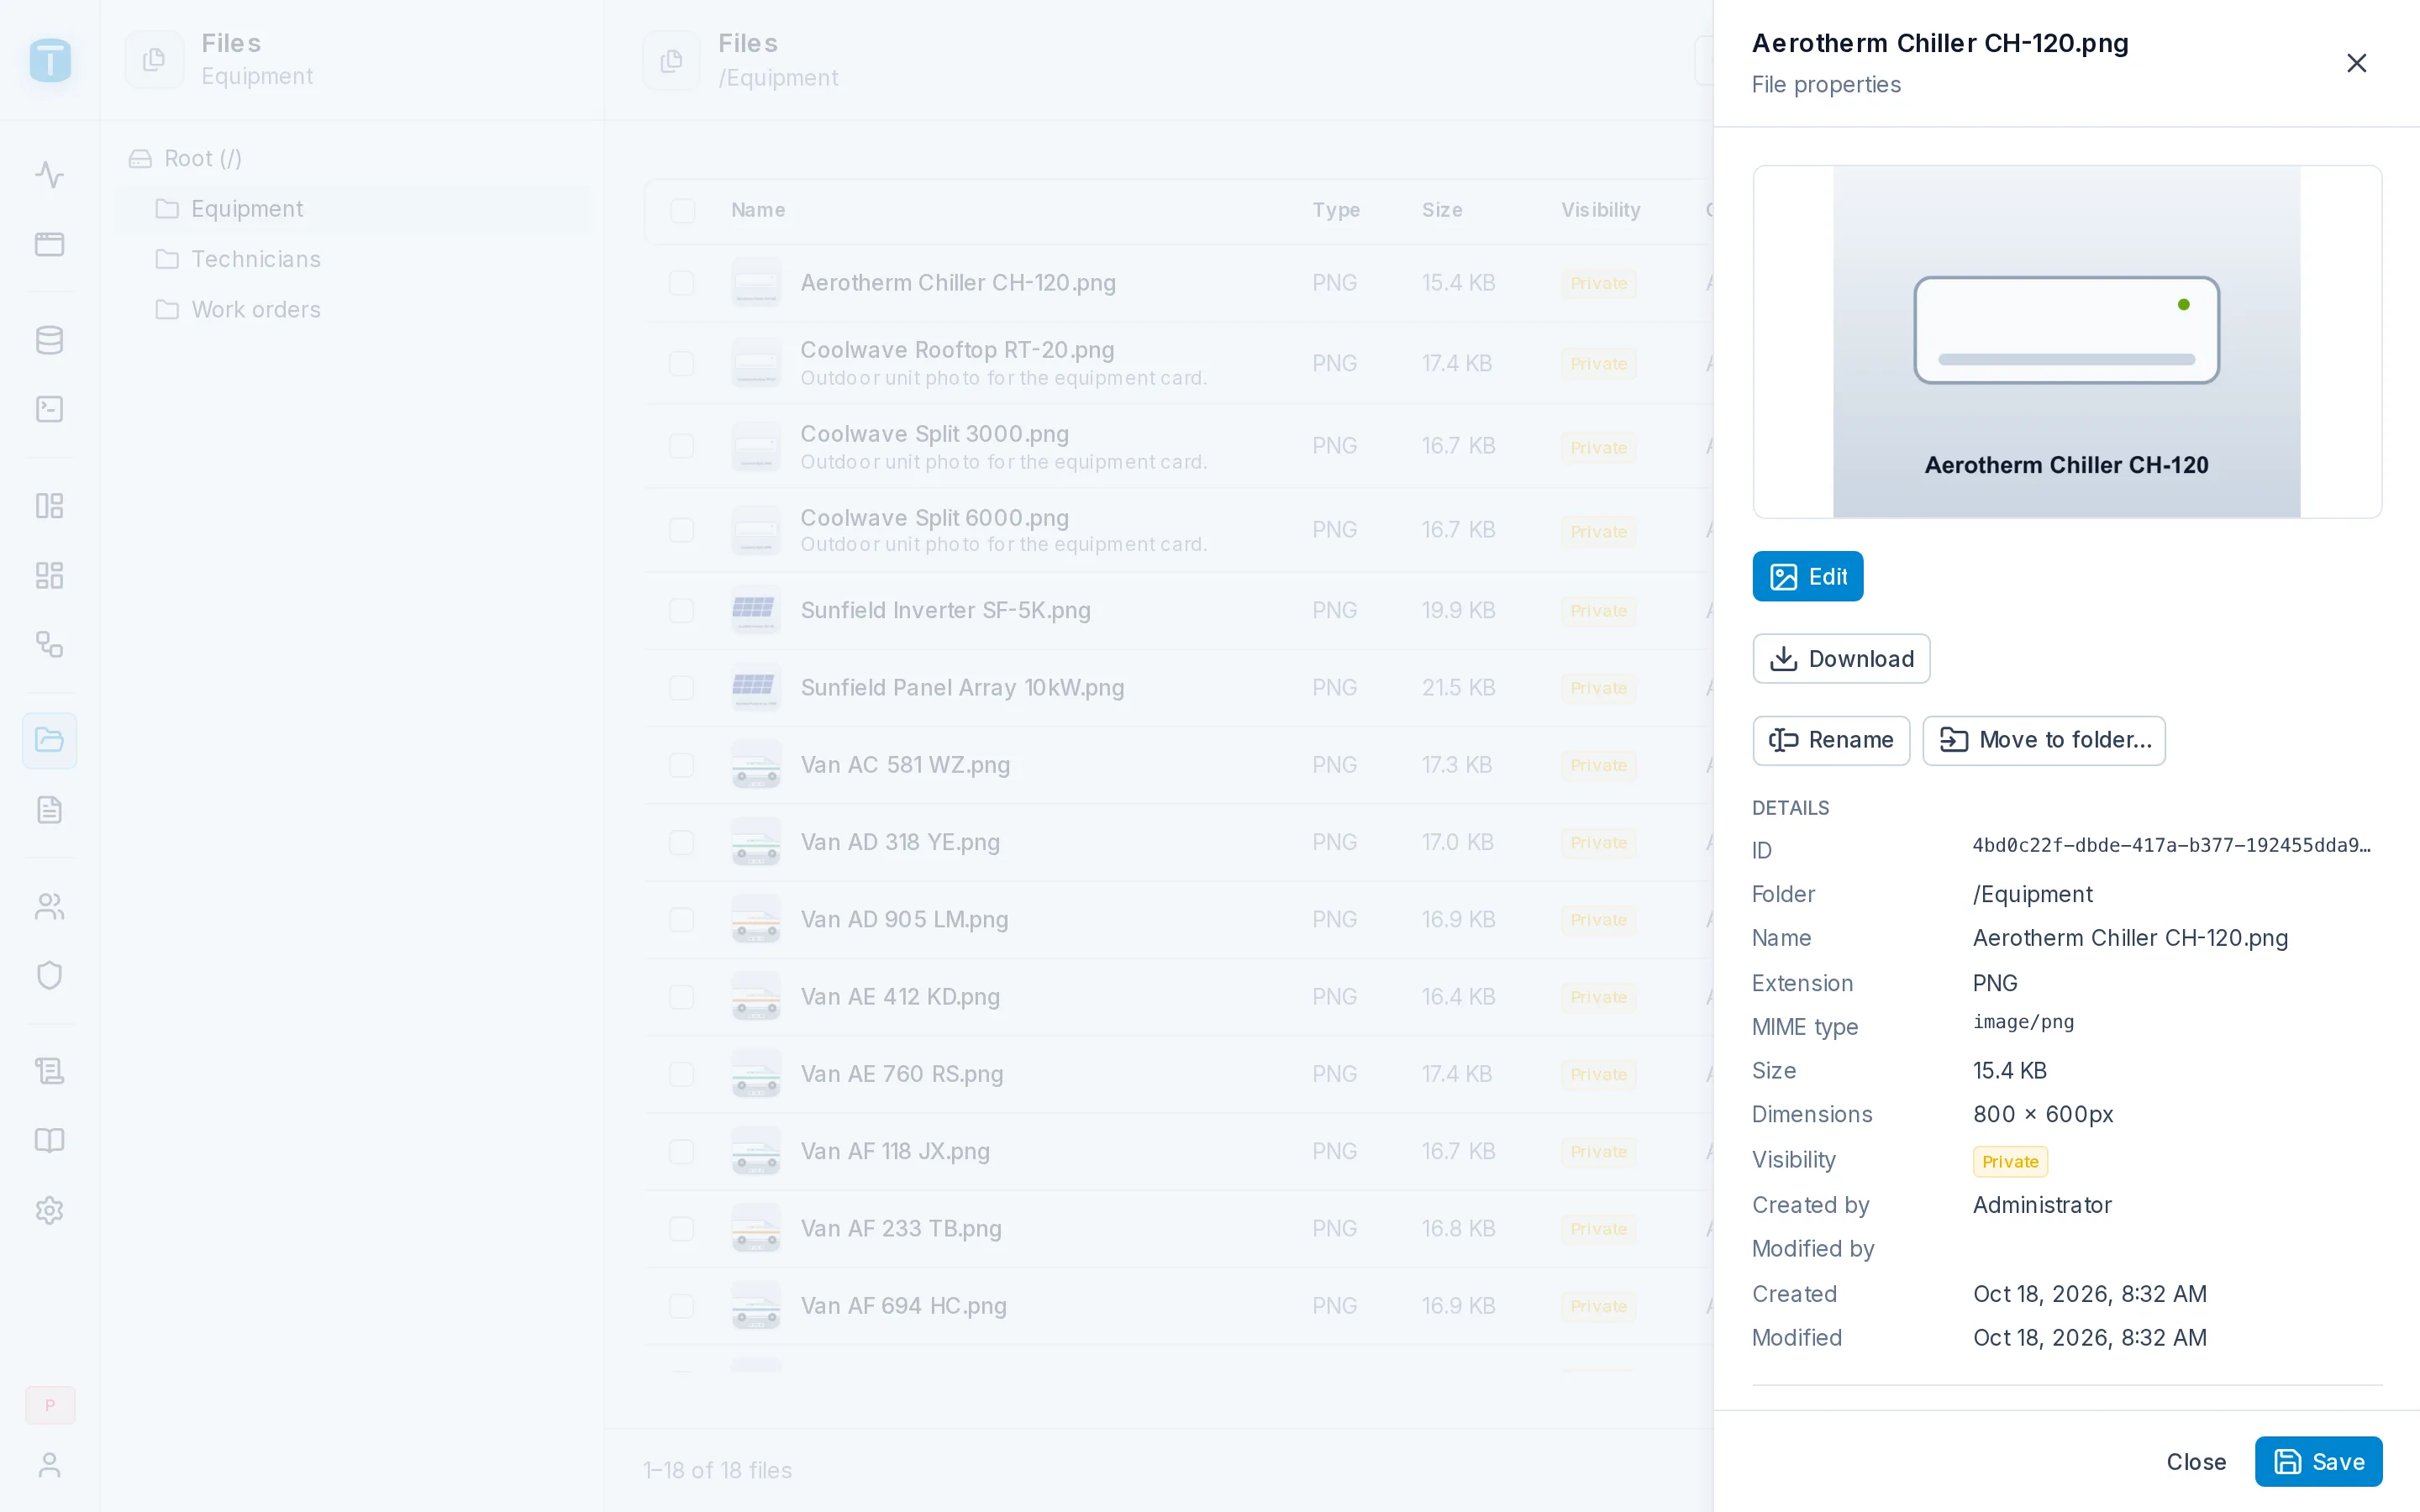Open the layout panels icon in sidebar
Image resolution: width=2420 pixels, height=1512 pixels.
coord(49,506)
